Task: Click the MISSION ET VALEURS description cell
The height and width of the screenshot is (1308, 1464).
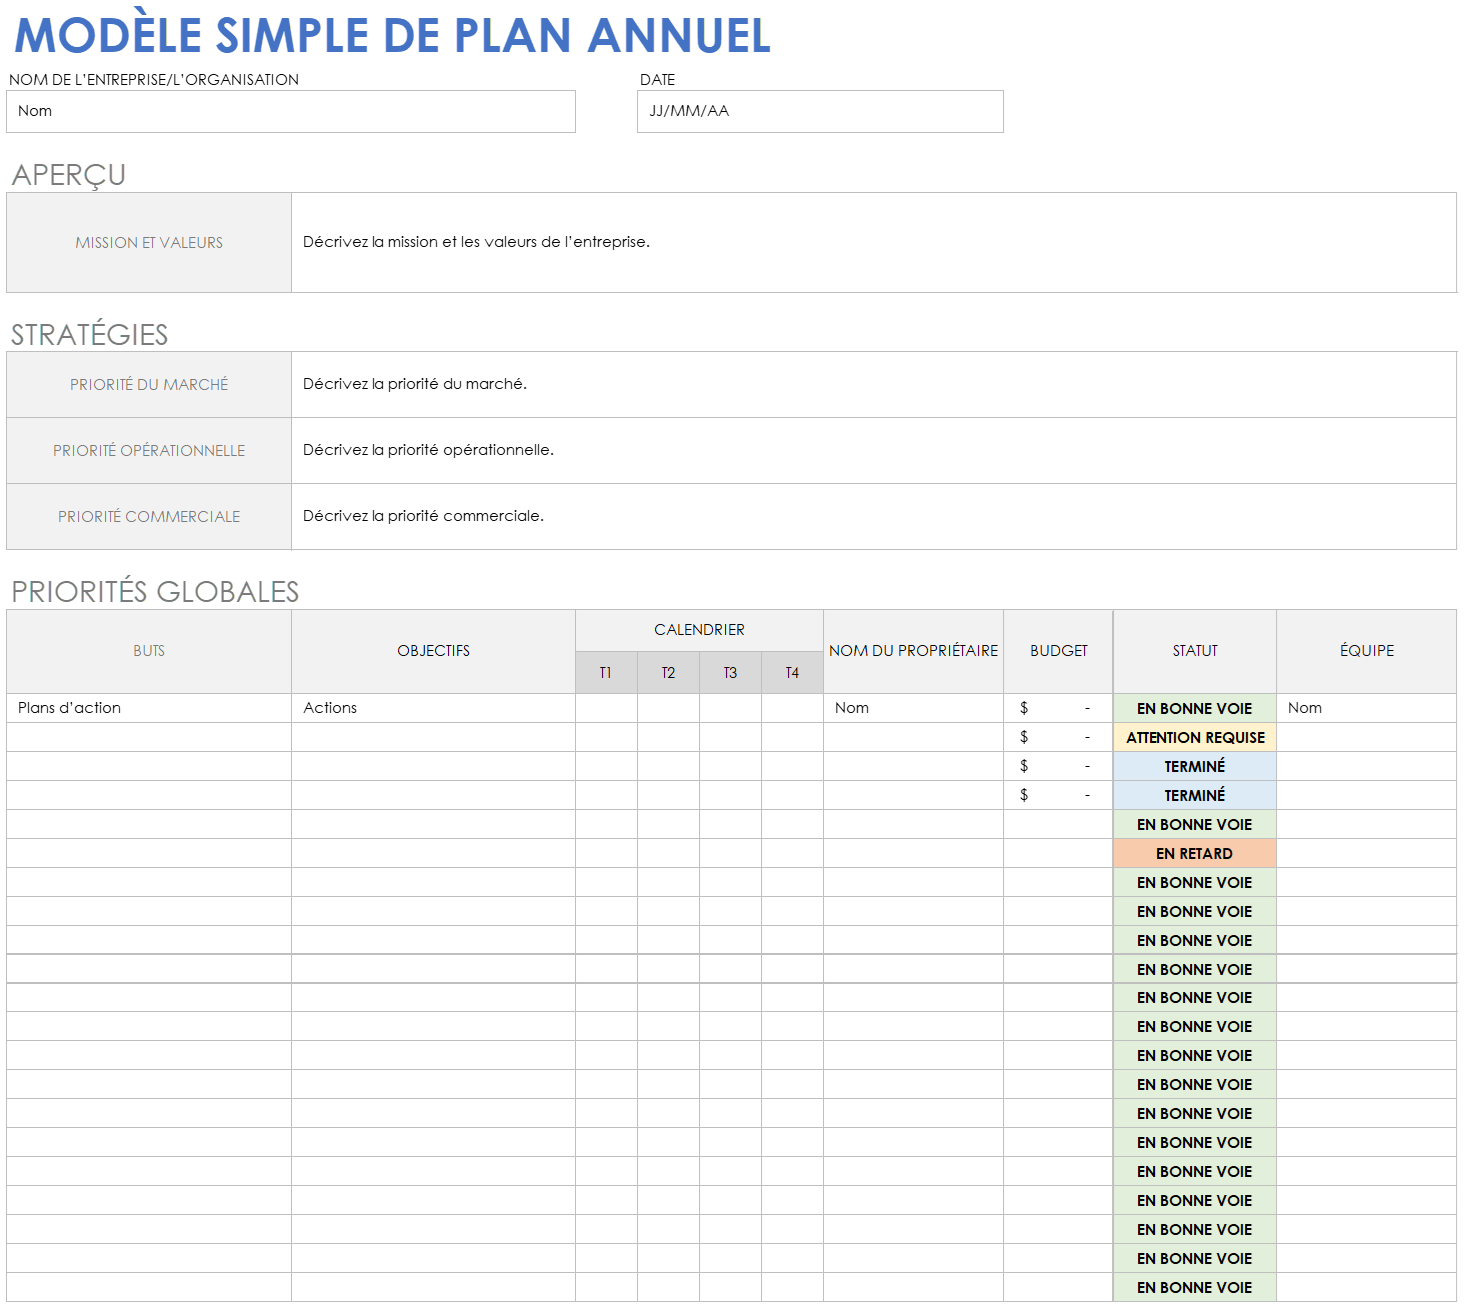Action: 870,242
